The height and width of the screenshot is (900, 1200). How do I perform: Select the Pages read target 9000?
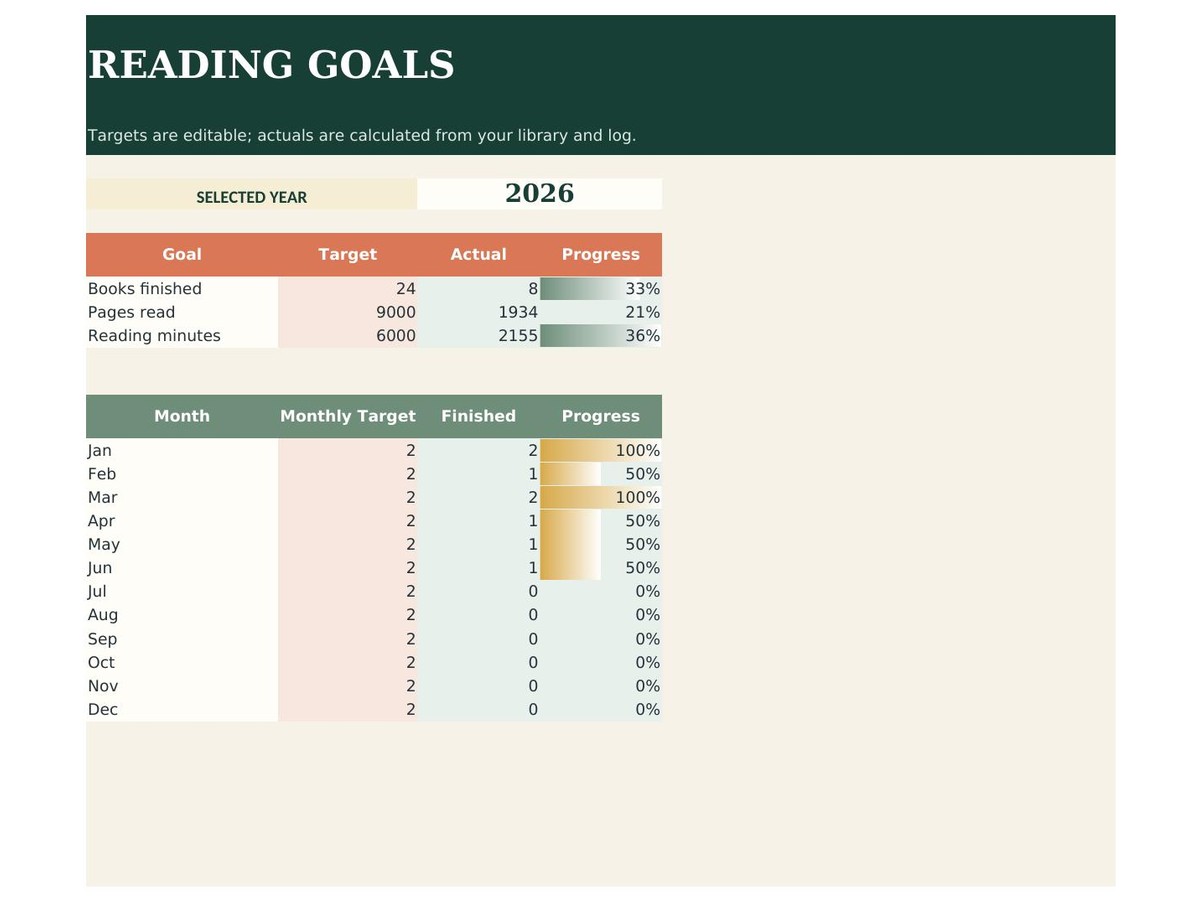click(x=348, y=312)
